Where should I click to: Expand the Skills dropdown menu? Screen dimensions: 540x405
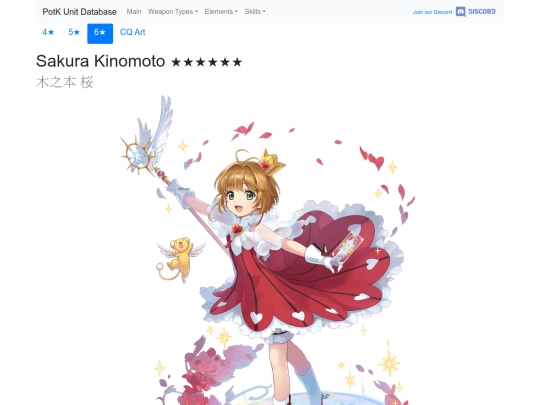tap(255, 12)
